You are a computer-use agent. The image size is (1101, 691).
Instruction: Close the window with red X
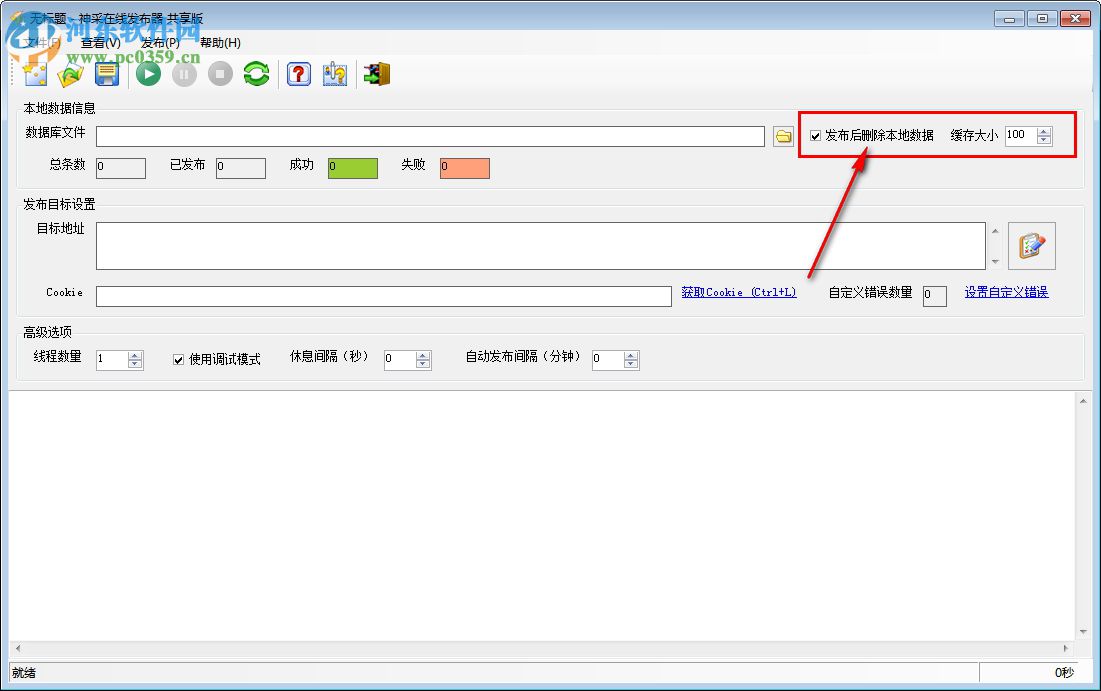click(1075, 19)
